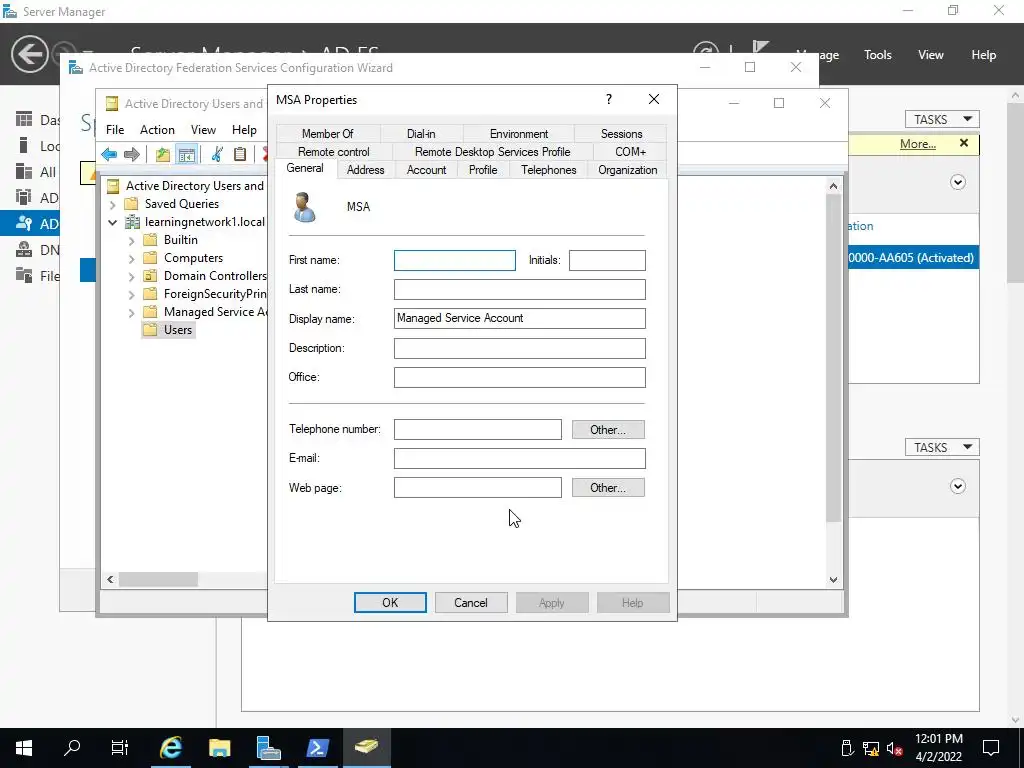1024x768 pixels.
Task: Switch to Server Manager taskbar icon
Action: (268, 748)
